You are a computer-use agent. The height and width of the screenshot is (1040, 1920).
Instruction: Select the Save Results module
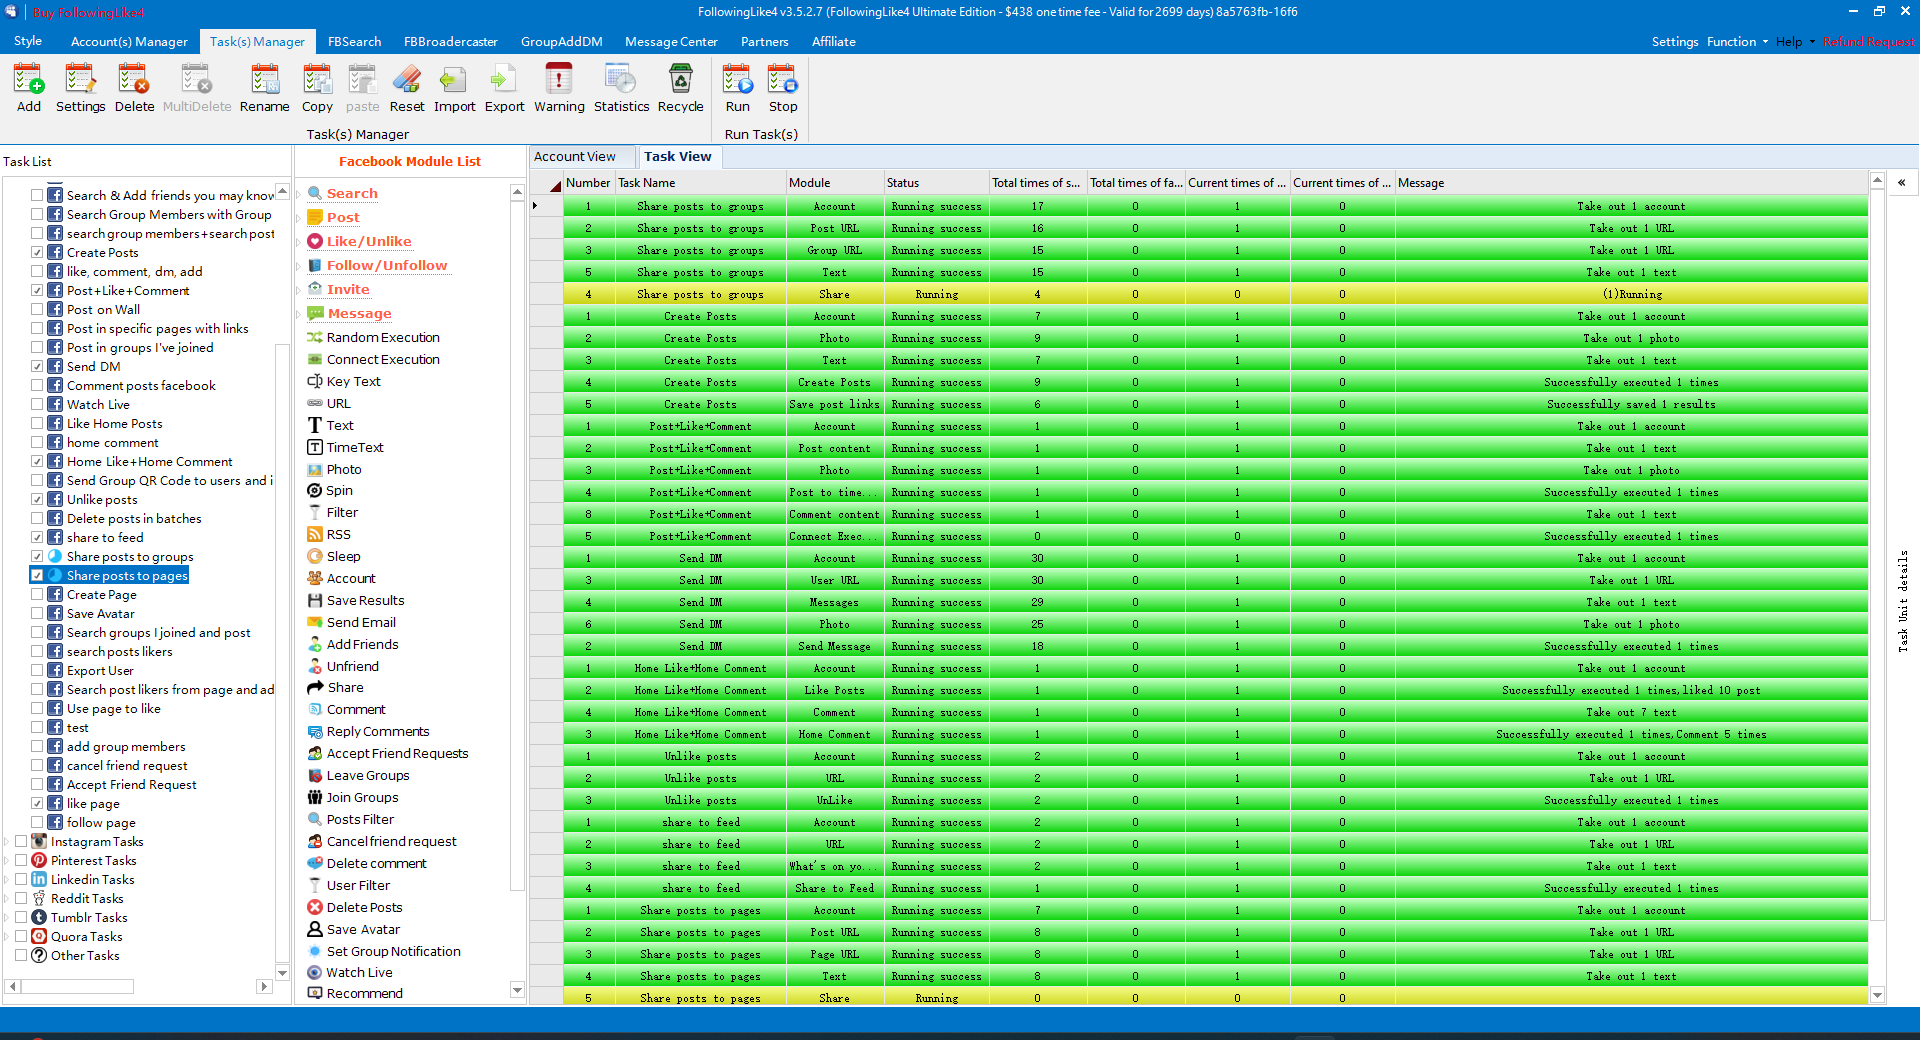(356, 601)
